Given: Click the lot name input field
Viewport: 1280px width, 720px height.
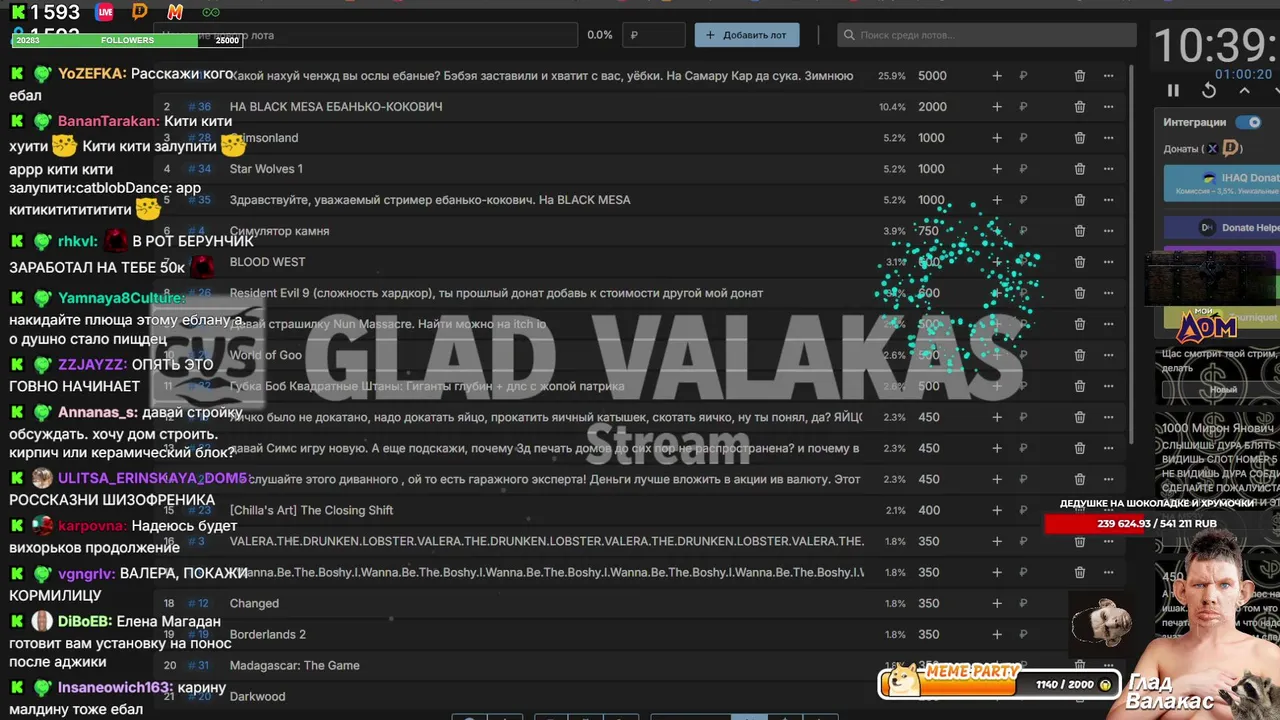Looking at the screenshot, I should pos(366,35).
